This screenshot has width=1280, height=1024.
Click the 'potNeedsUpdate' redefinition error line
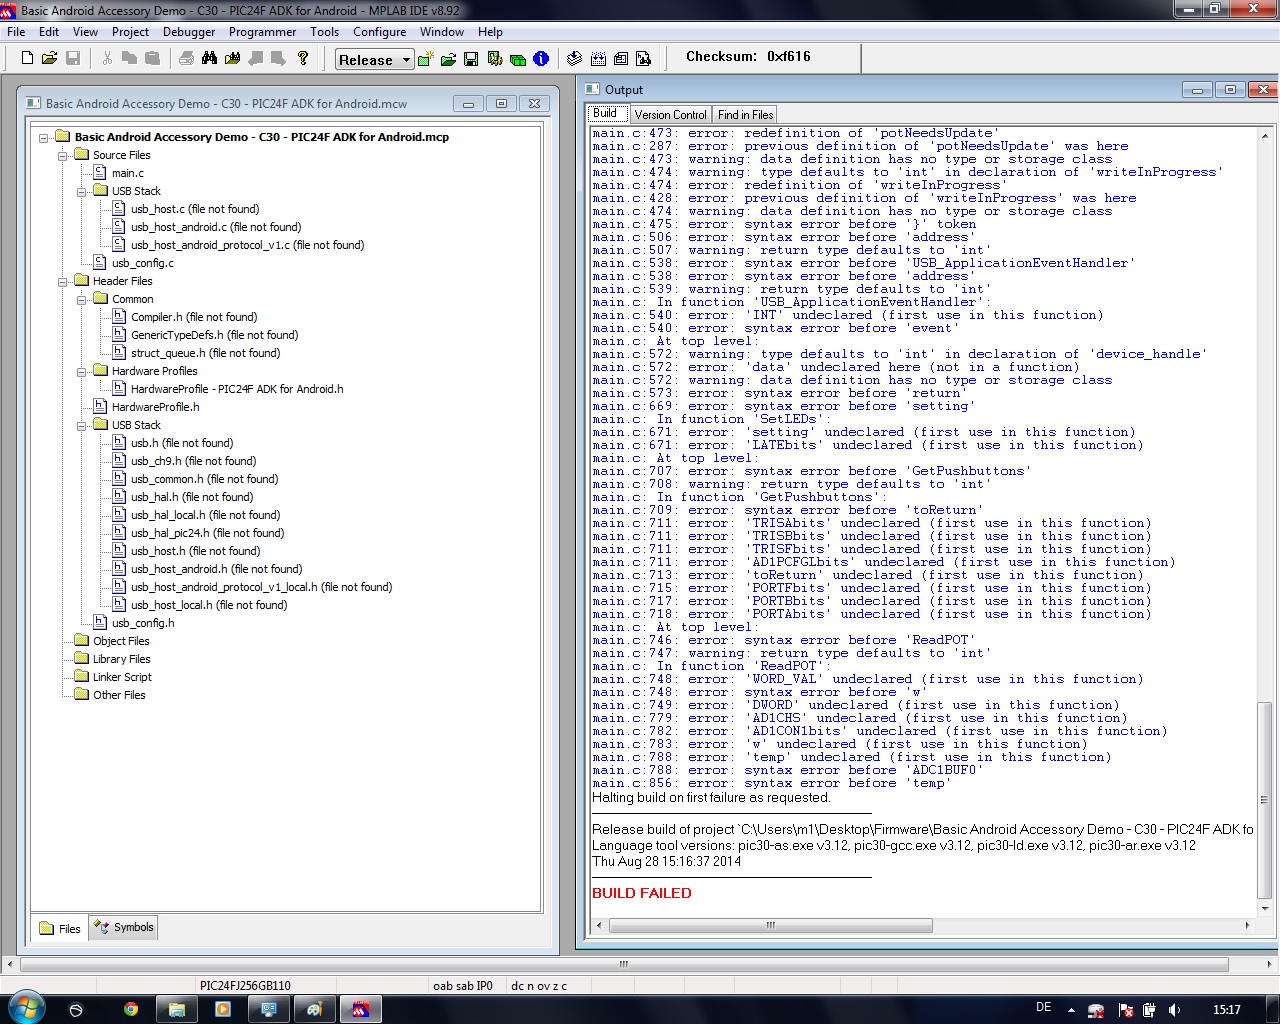[795, 133]
